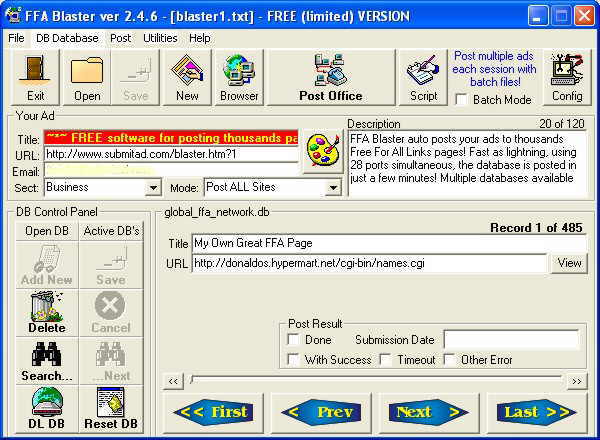The height and width of the screenshot is (440, 600).
Task: Open the Post menu
Action: pyautogui.click(x=120, y=38)
